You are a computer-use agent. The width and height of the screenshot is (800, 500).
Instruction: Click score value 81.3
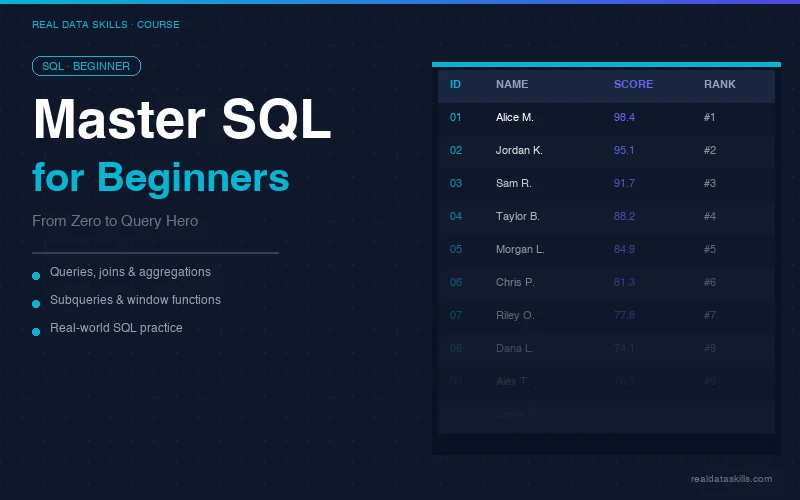click(624, 283)
